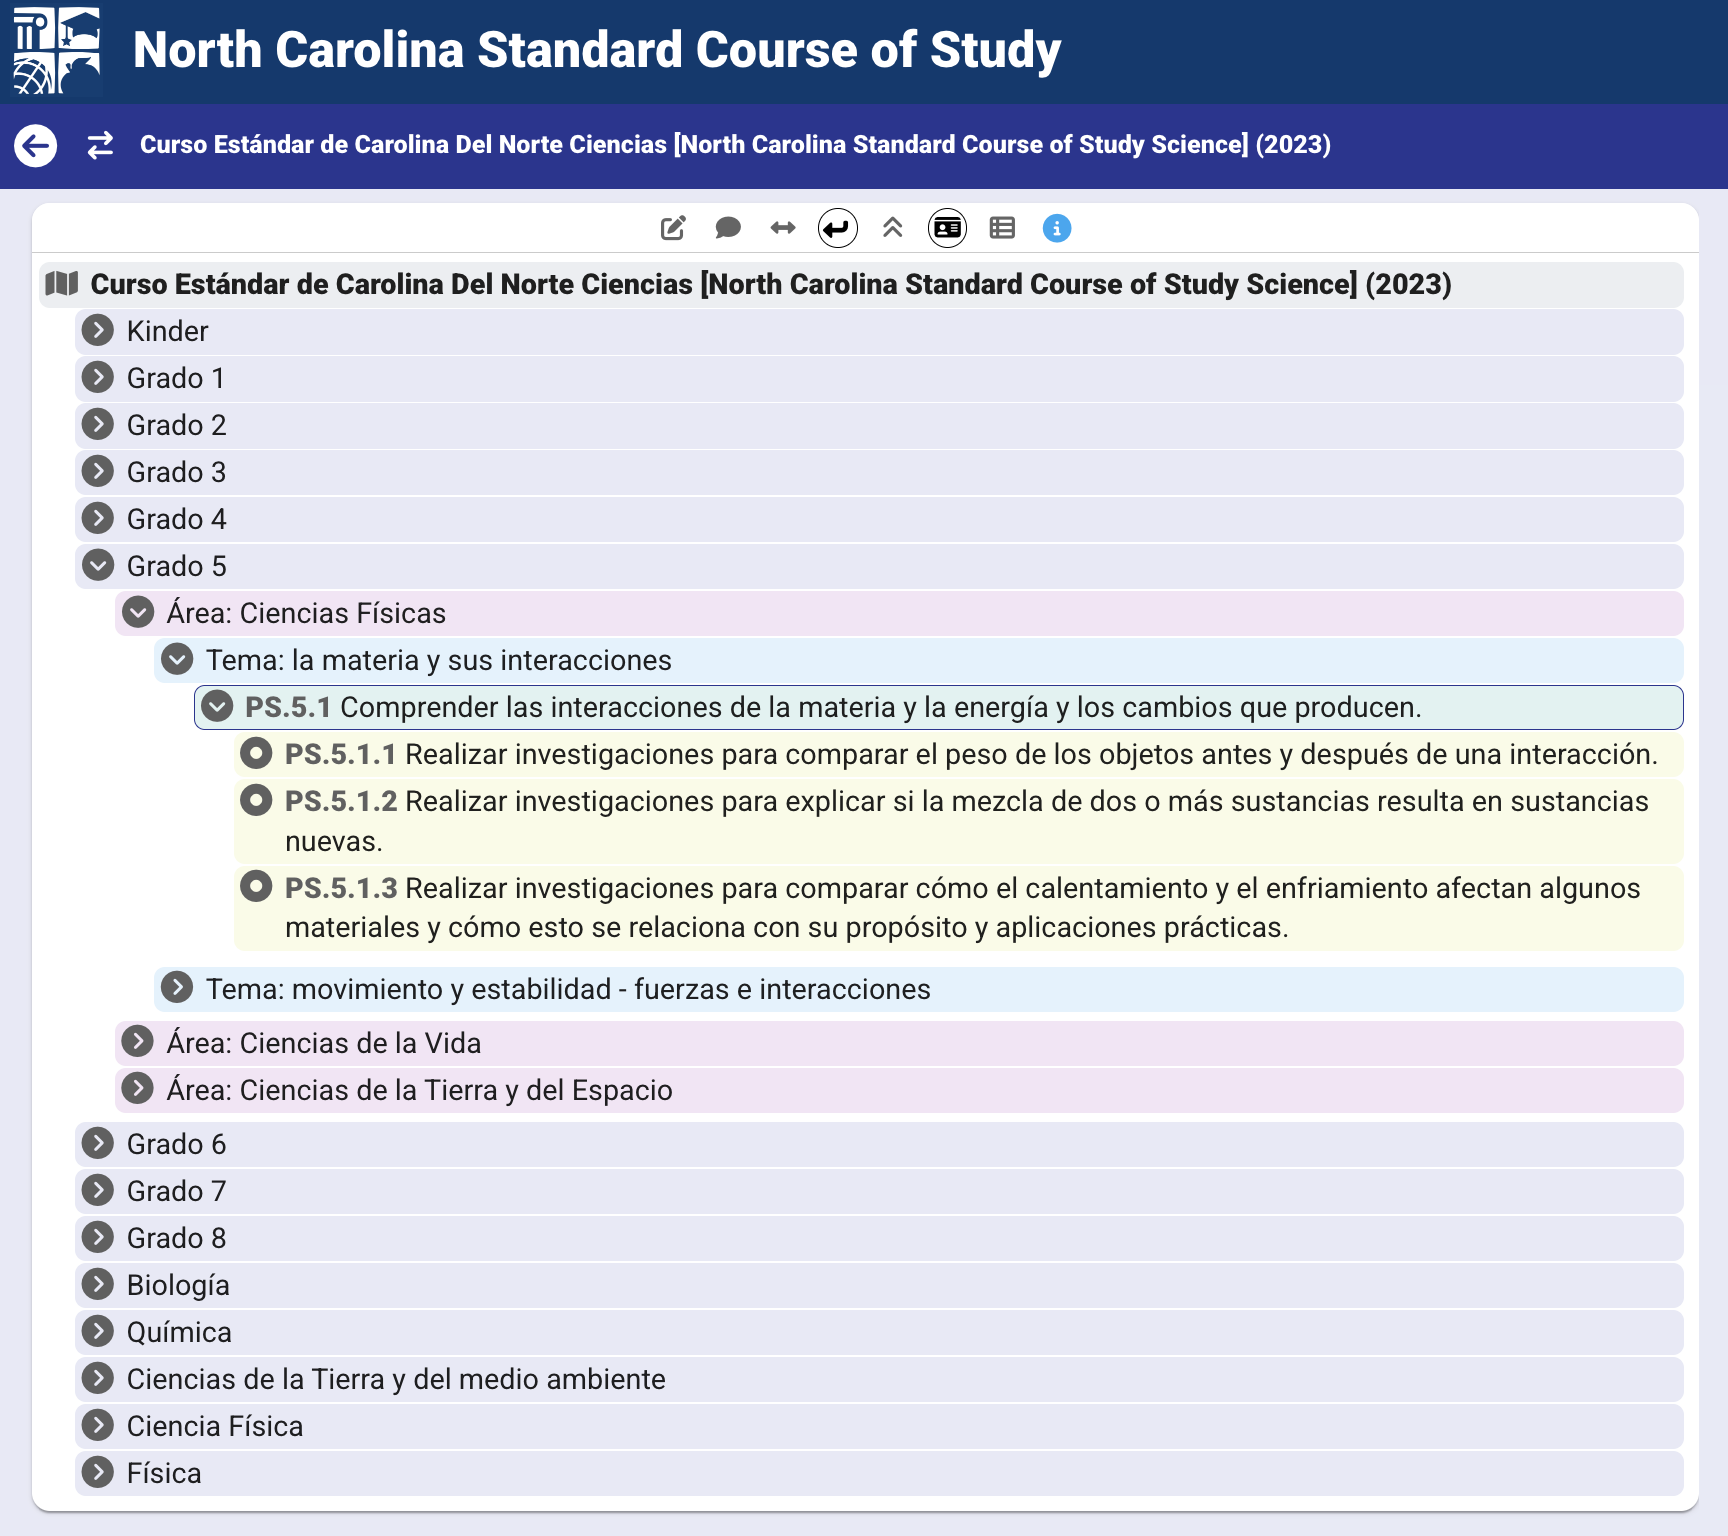Expand Grado 1 chevron

coord(98,377)
